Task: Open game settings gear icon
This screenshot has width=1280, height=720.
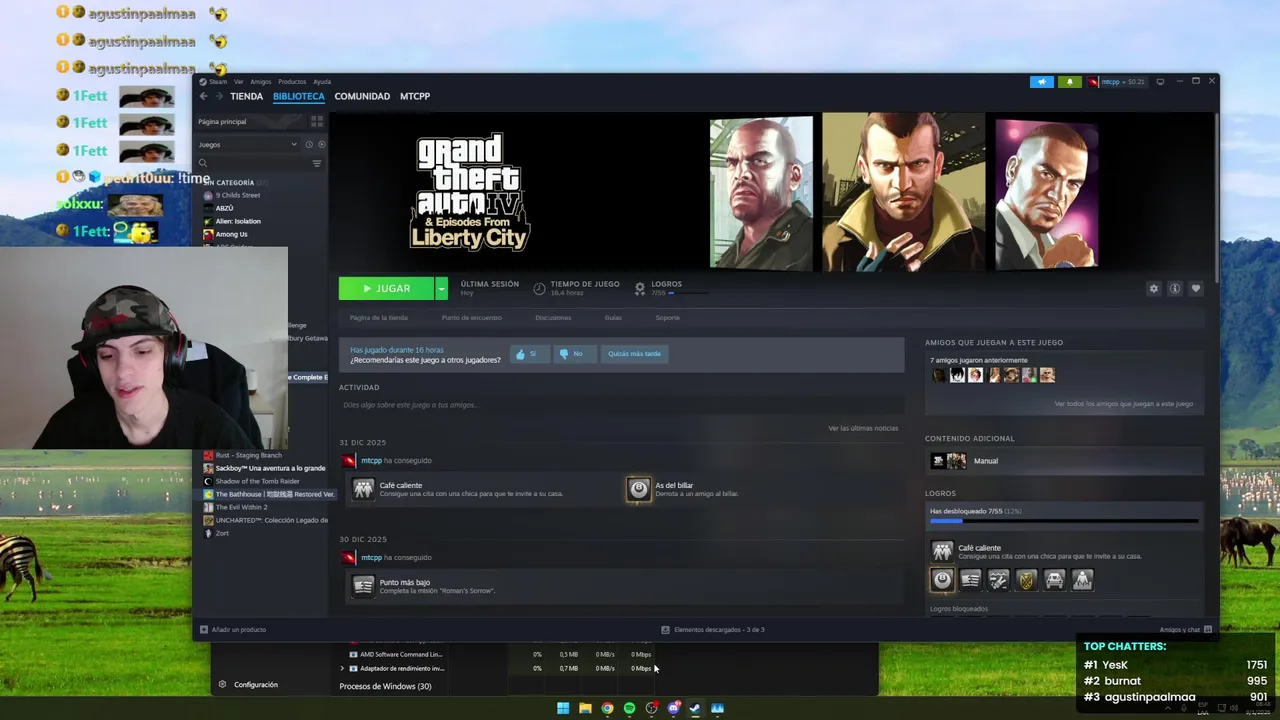Action: tap(1153, 288)
